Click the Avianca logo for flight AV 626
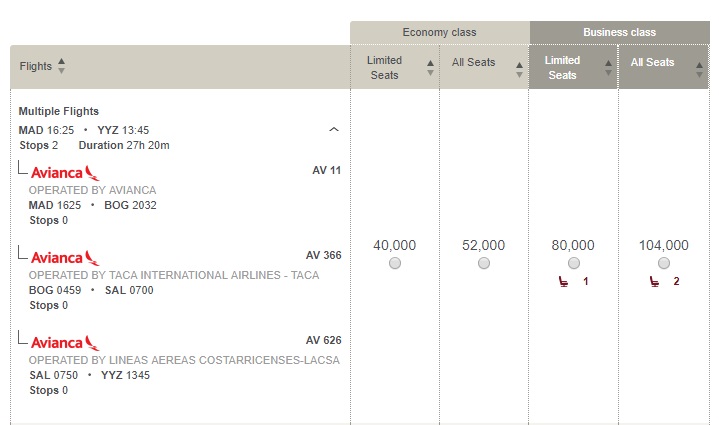The width and height of the screenshot is (719, 425). [65, 343]
